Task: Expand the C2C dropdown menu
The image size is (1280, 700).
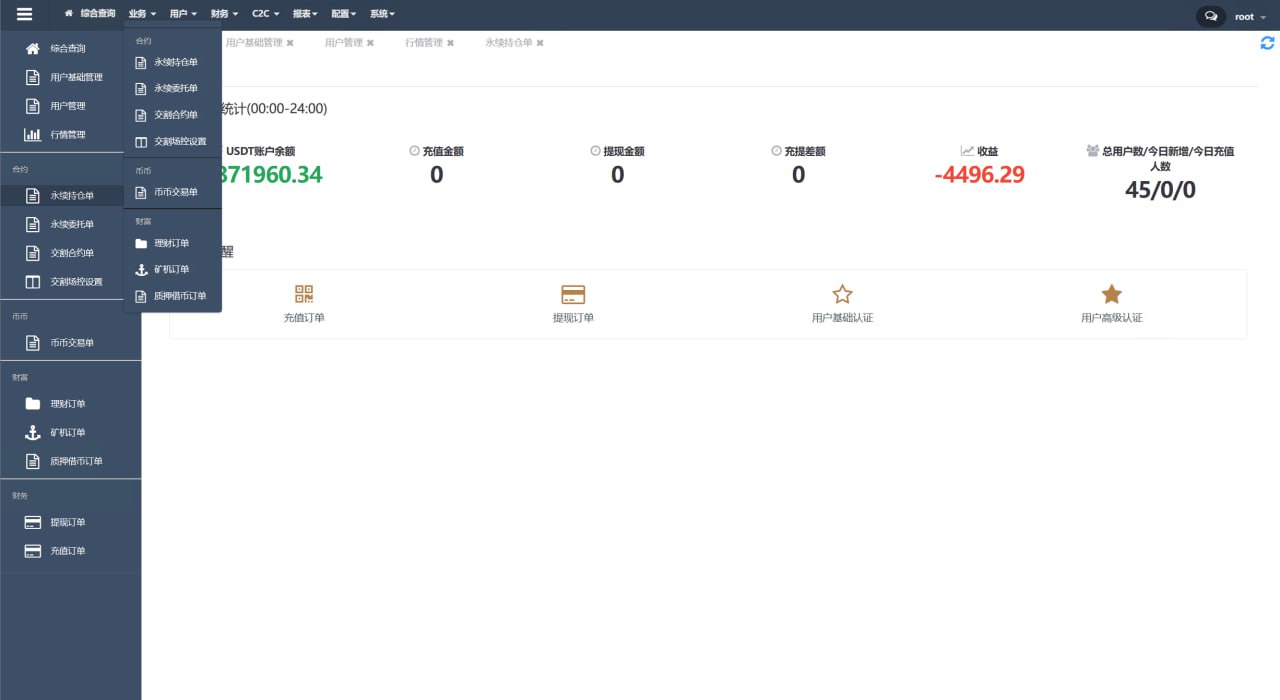Action: click(x=265, y=14)
